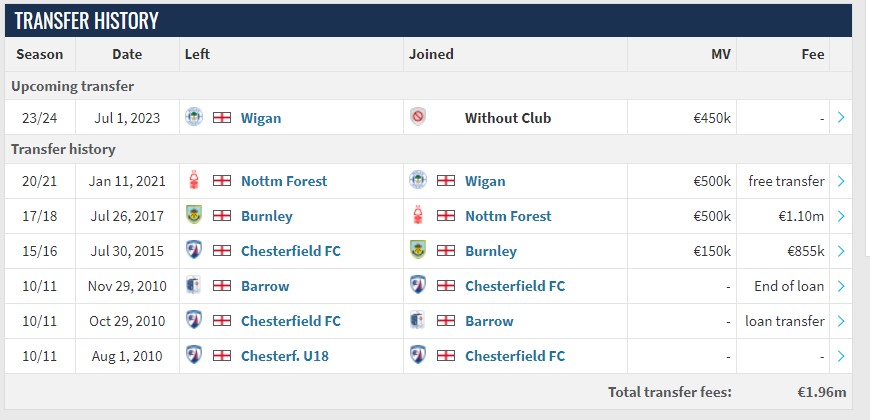This screenshot has width=870, height=420.
Task: Click Nottm Forest crest in Jan 2021 row
Action: tap(194, 180)
